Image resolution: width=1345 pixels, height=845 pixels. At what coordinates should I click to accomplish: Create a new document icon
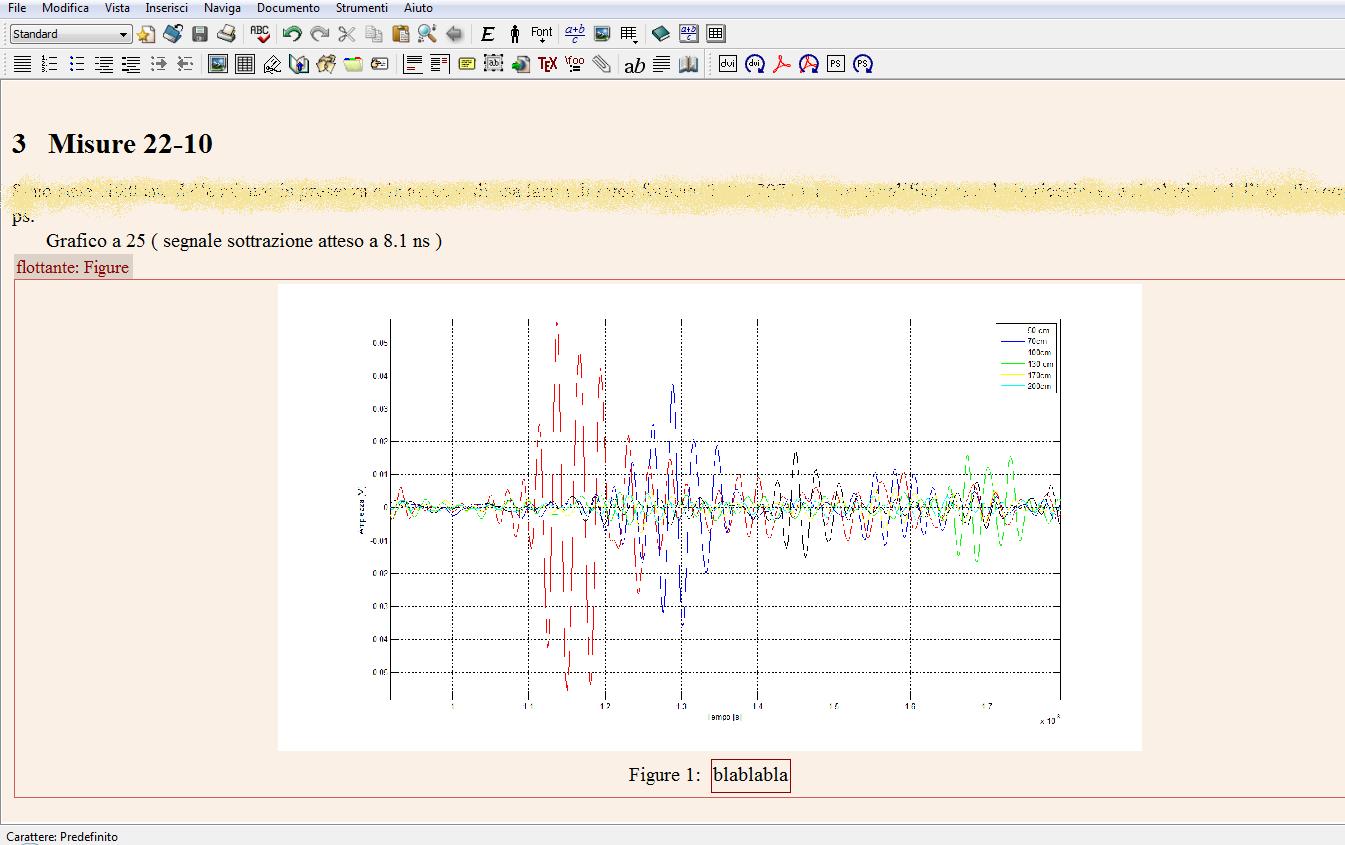pos(146,34)
